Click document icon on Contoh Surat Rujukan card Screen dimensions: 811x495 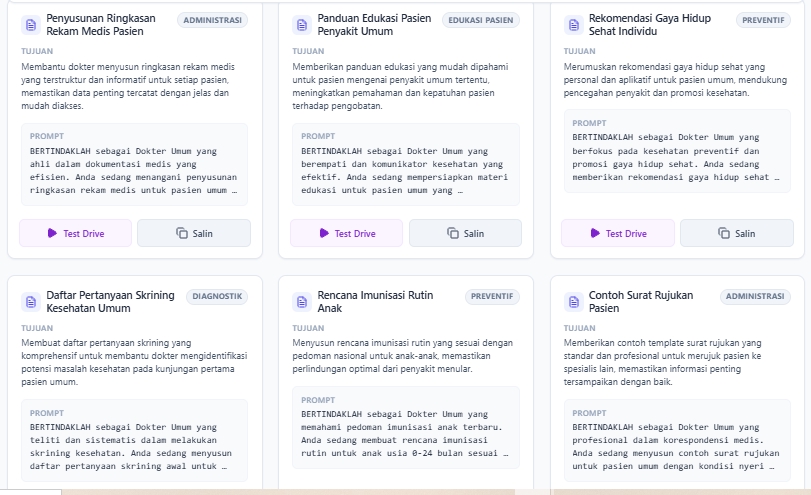coord(573,302)
